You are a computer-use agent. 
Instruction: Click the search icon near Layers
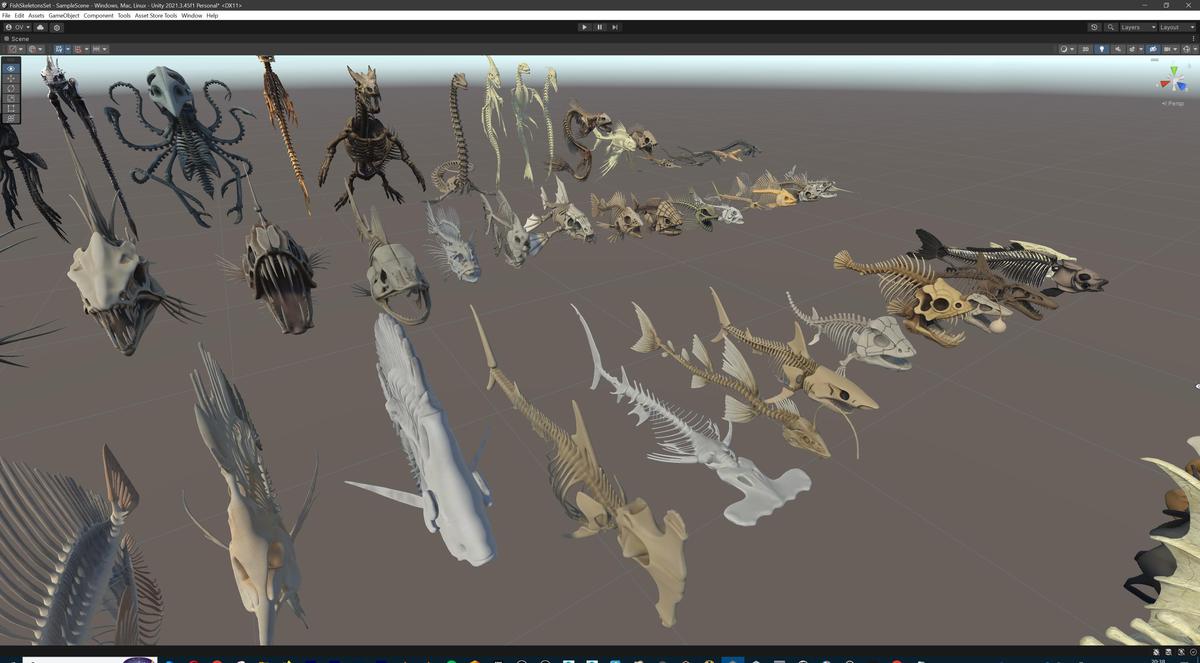tap(1111, 27)
